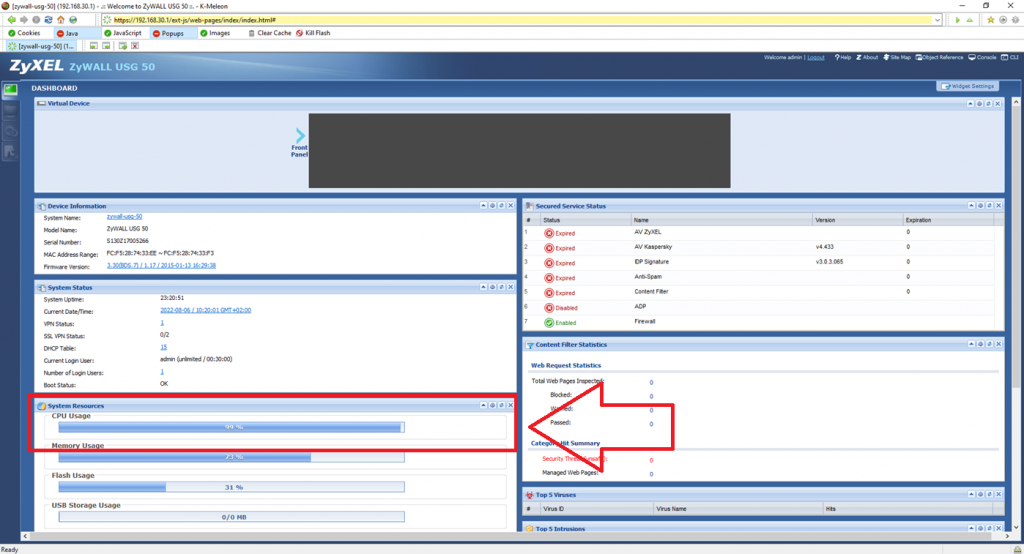Select the [zywall-usg-50] browser tab

[x=41, y=46]
